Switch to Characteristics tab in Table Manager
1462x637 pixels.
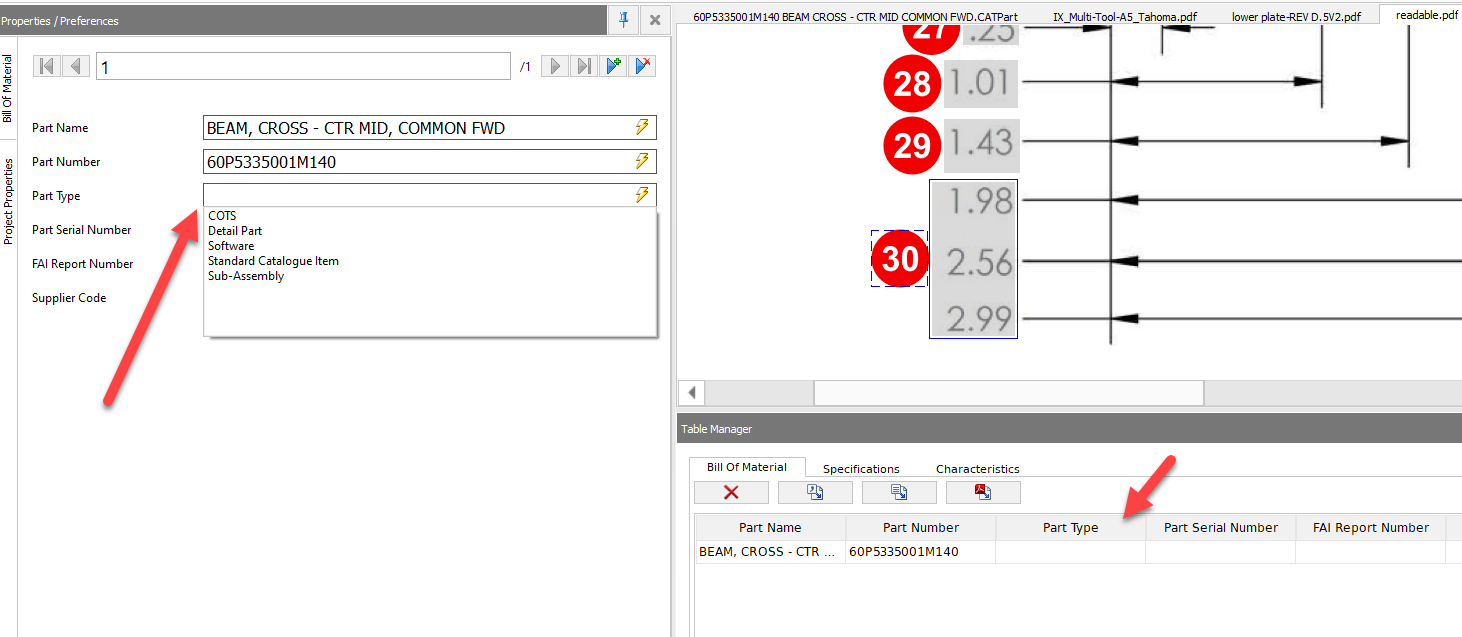tap(978, 469)
